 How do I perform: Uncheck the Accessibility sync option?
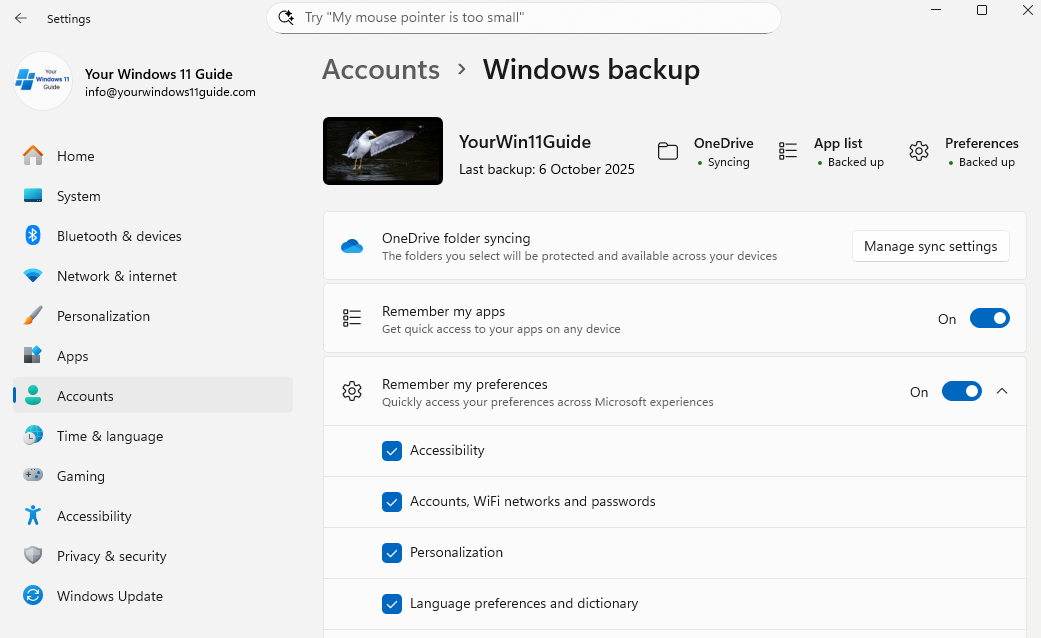coord(392,451)
